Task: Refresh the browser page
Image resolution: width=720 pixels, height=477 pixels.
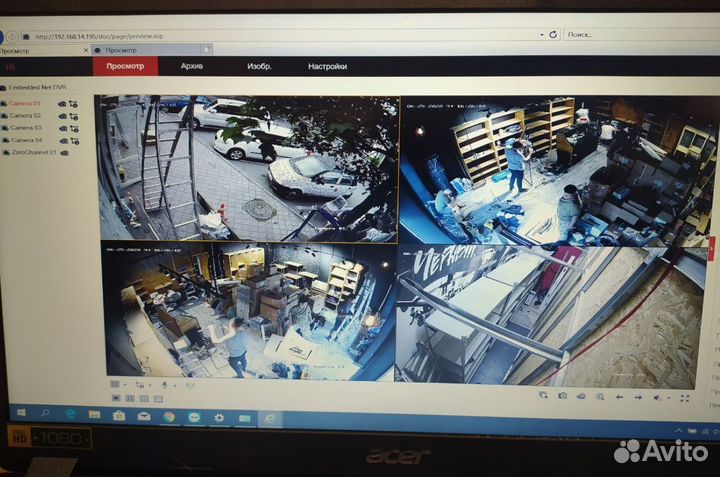Action: point(553,35)
